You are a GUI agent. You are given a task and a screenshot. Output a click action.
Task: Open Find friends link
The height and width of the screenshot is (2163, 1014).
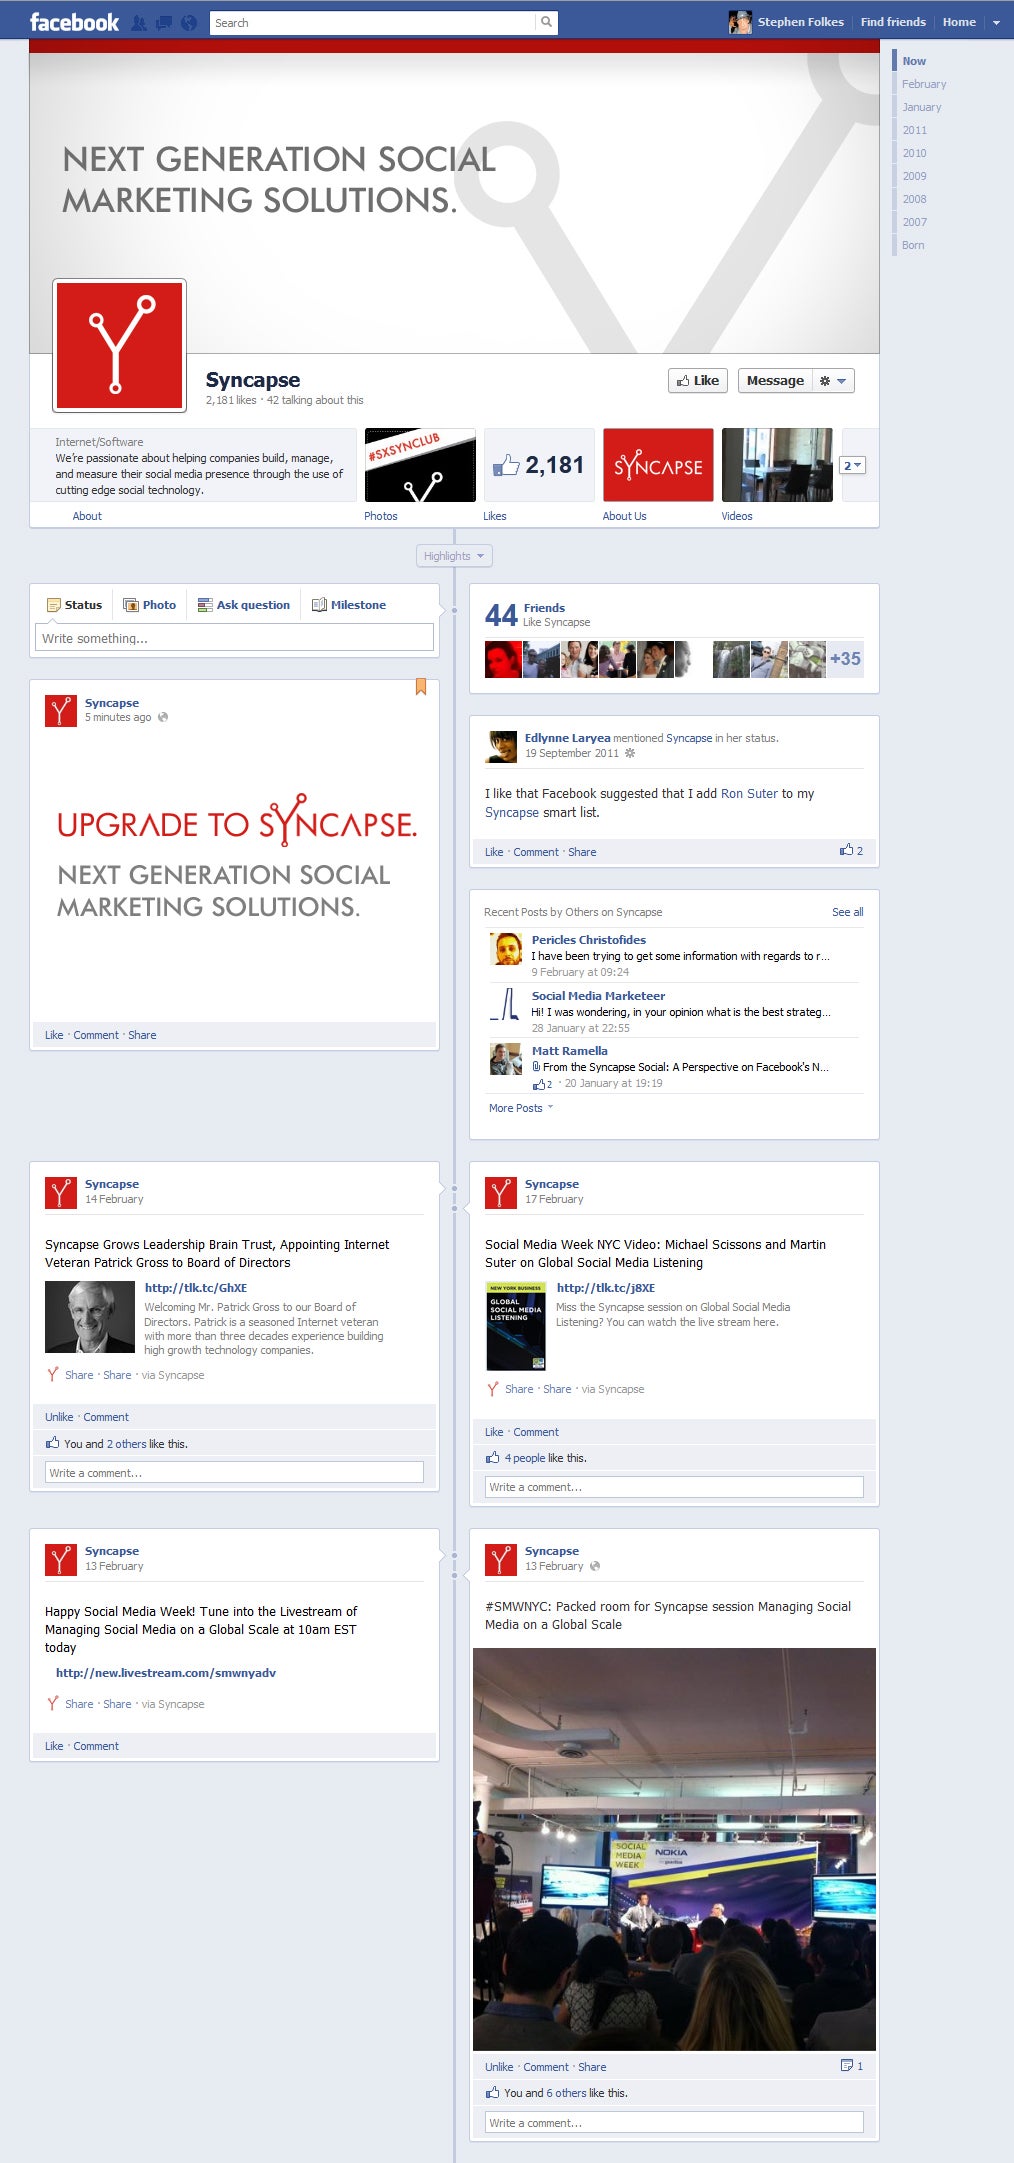(x=893, y=22)
